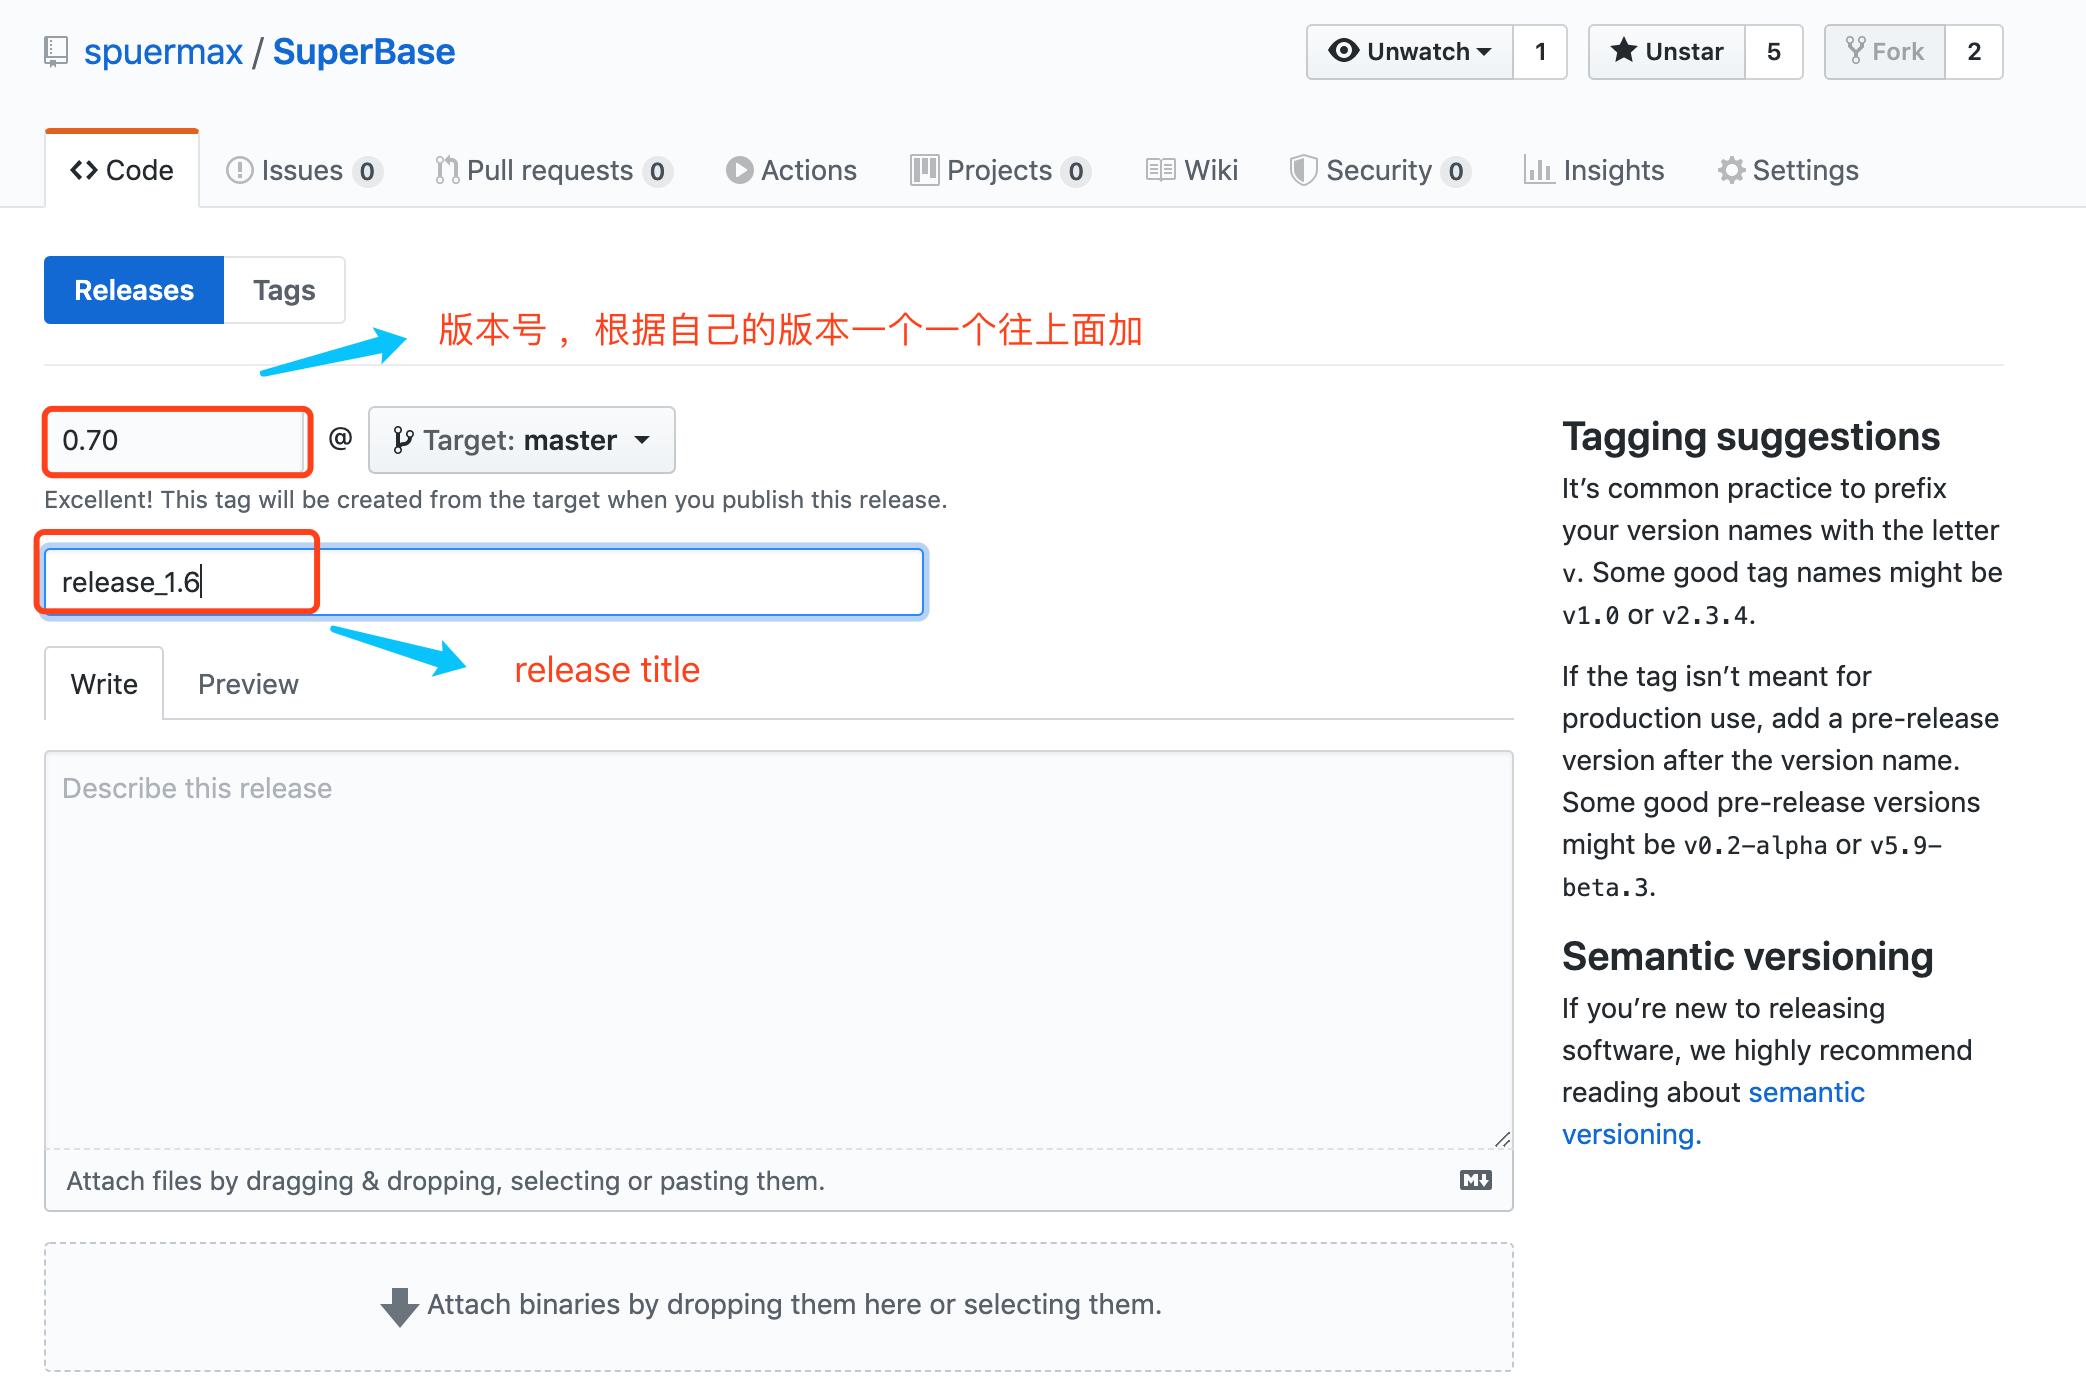
Task: Click the Actions play icon
Action: pyautogui.click(x=739, y=170)
